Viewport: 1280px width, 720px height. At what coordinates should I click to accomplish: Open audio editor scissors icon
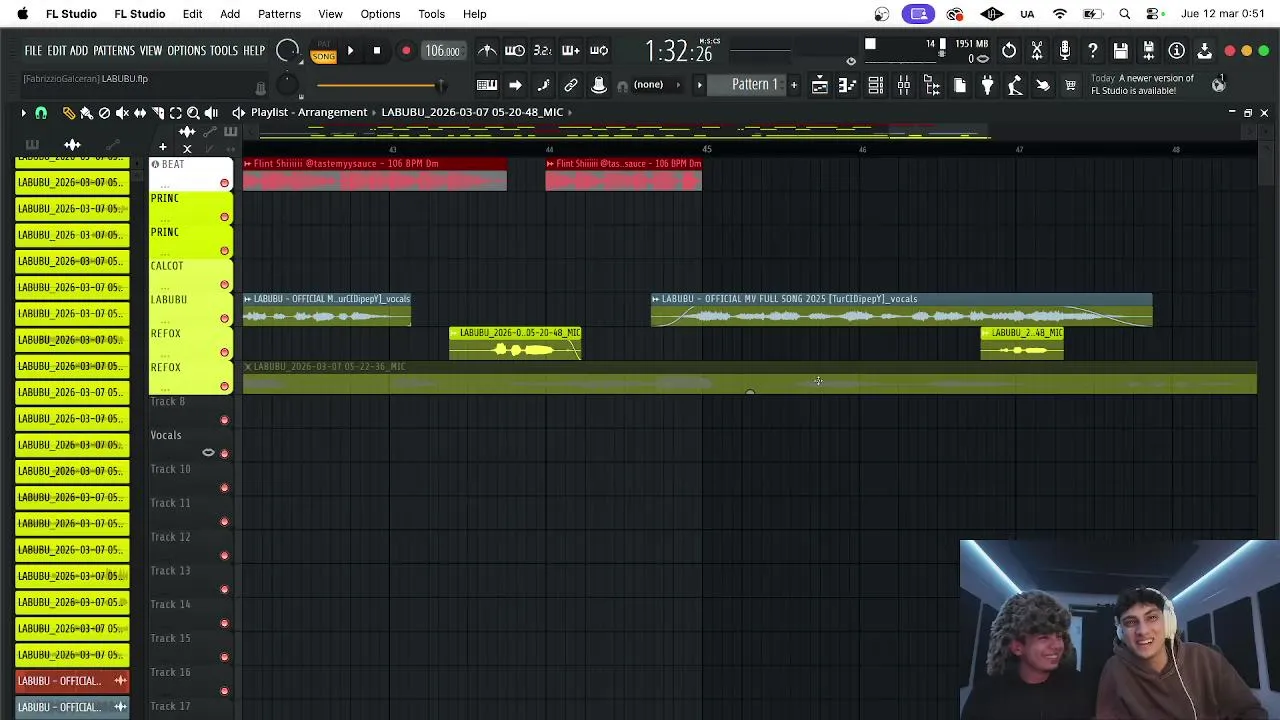click(1037, 50)
